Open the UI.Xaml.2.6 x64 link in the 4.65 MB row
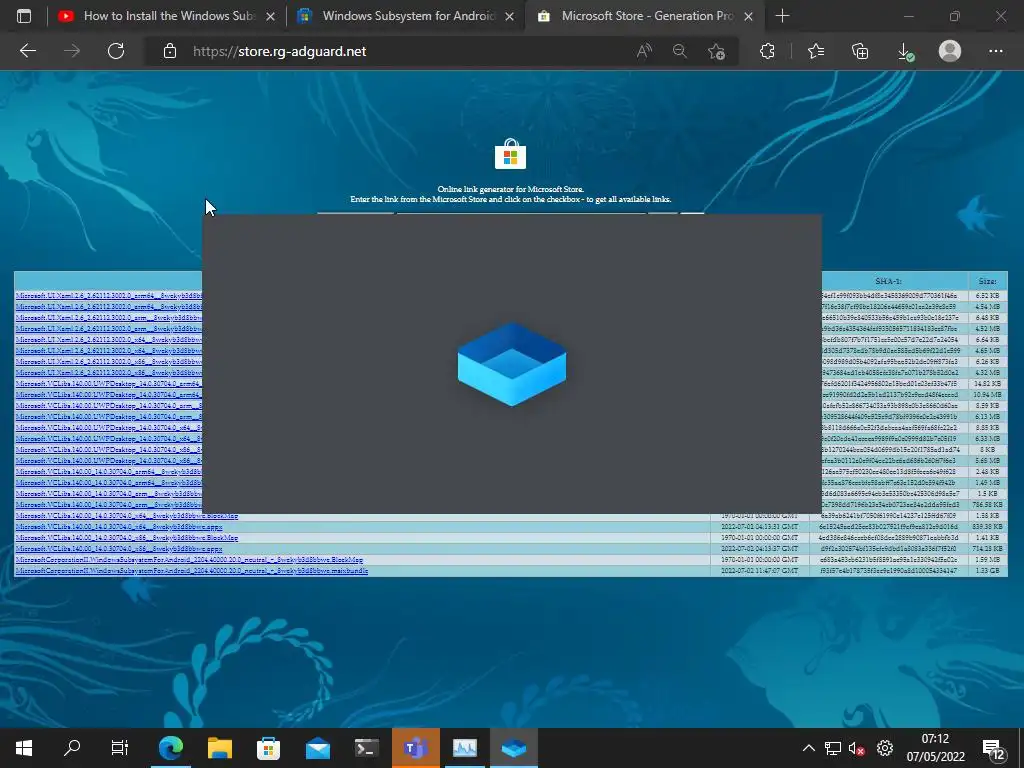This screenshot has width=1024, height=768. point(108,351)
